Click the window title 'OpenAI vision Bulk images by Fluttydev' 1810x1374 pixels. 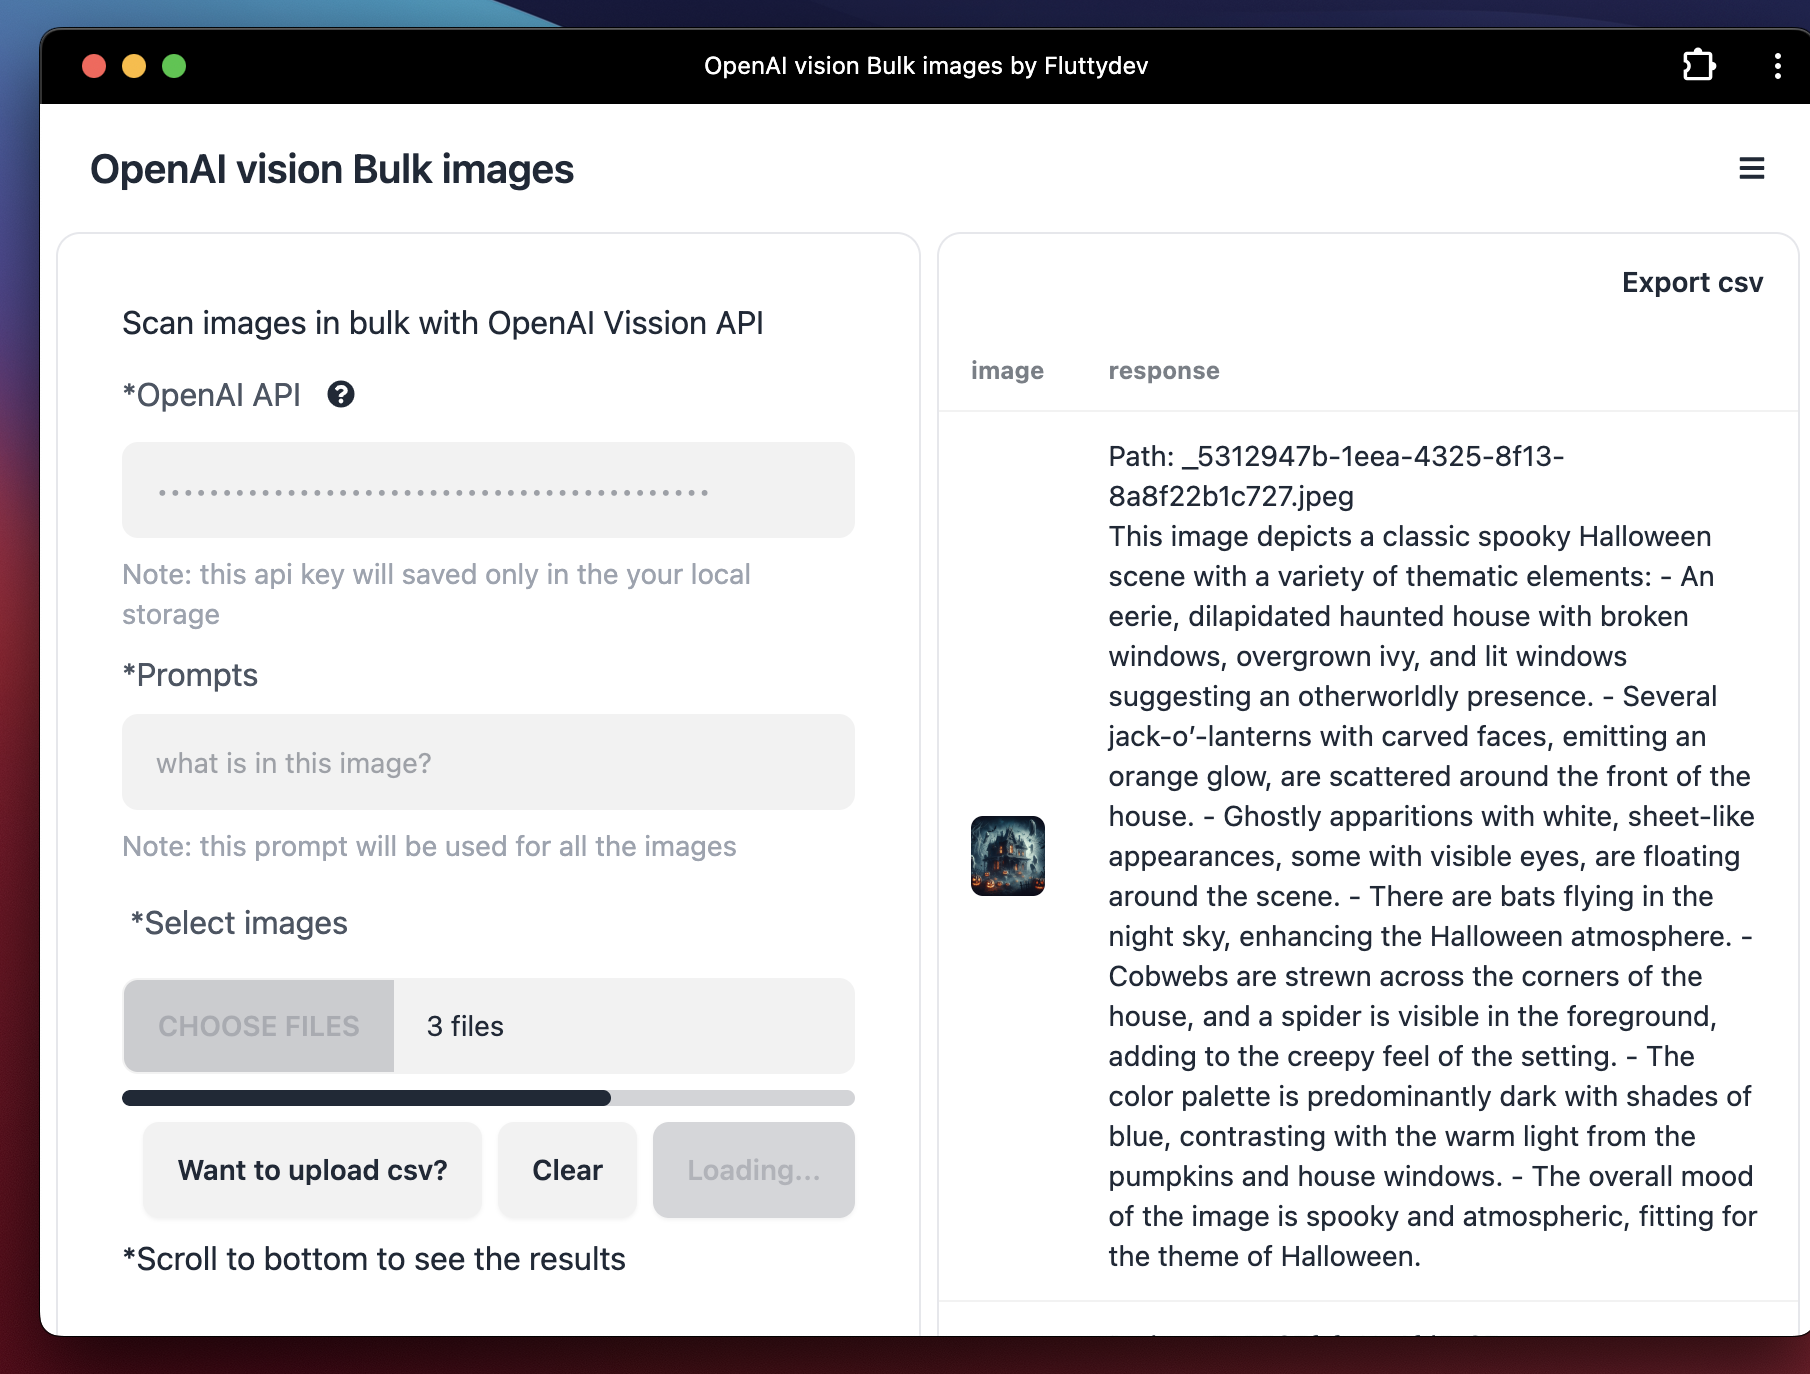click(x=926, y=66)
